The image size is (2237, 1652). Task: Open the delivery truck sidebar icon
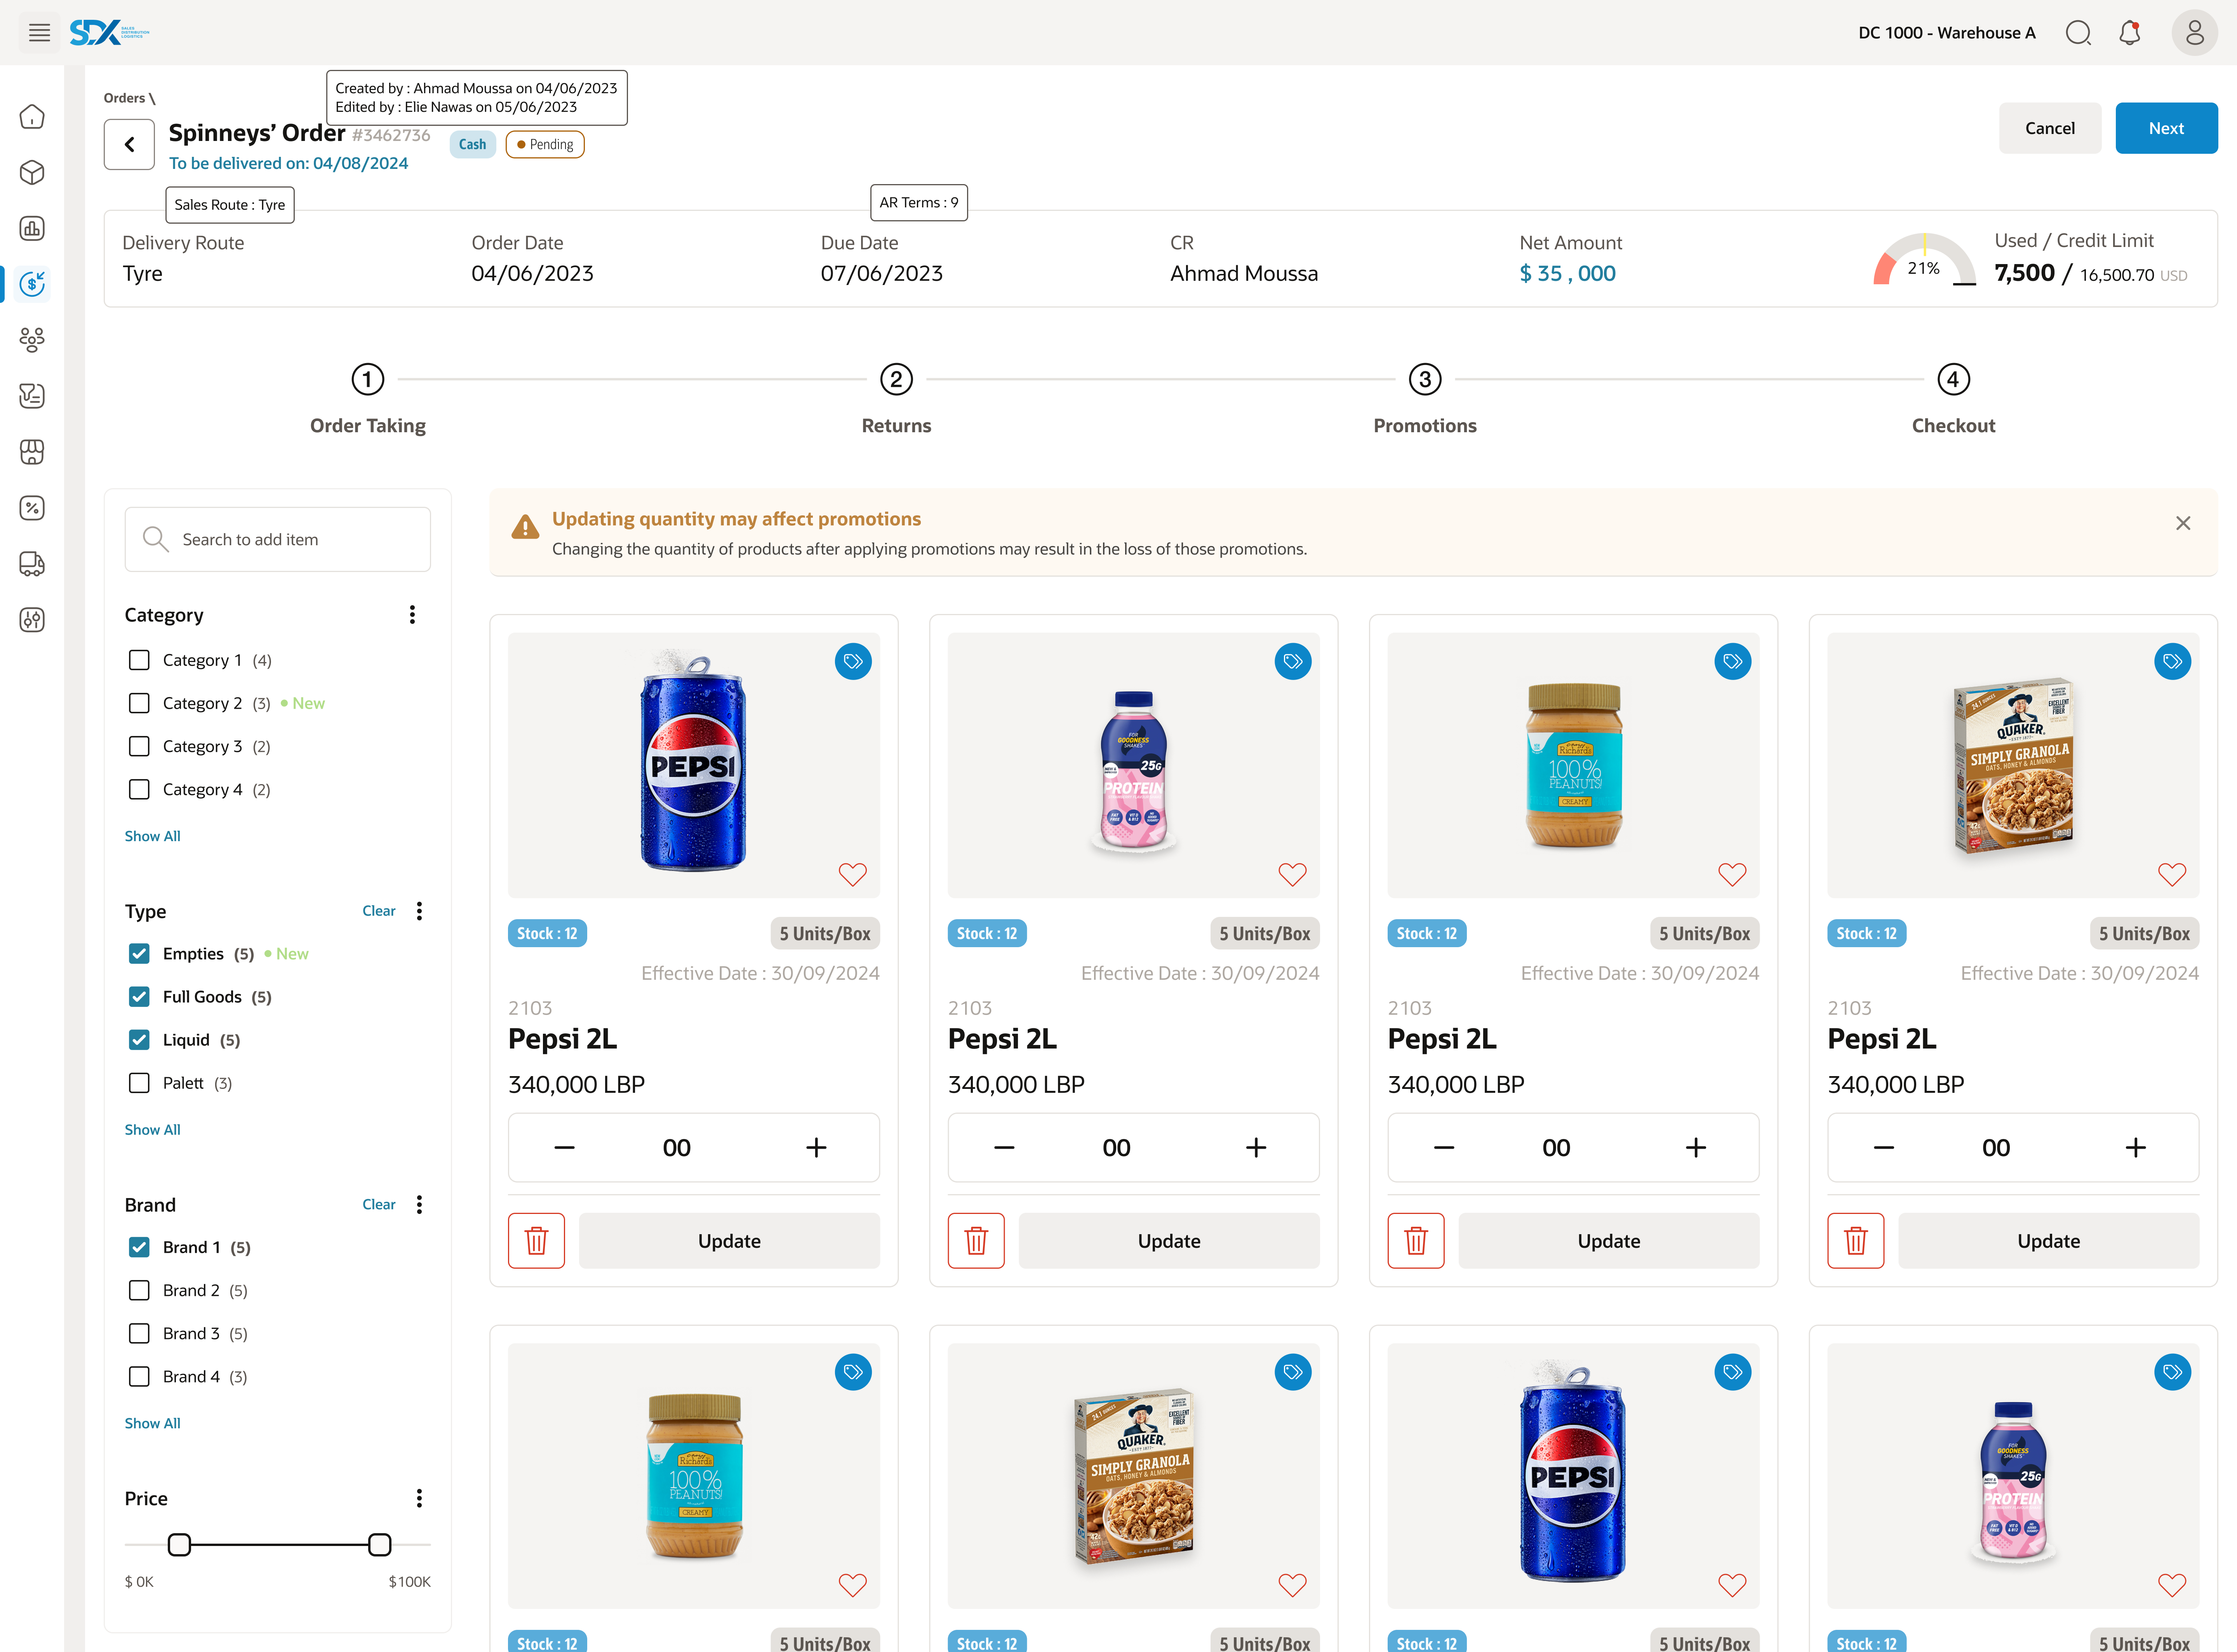pyautogui.click(x=32, y=564)
